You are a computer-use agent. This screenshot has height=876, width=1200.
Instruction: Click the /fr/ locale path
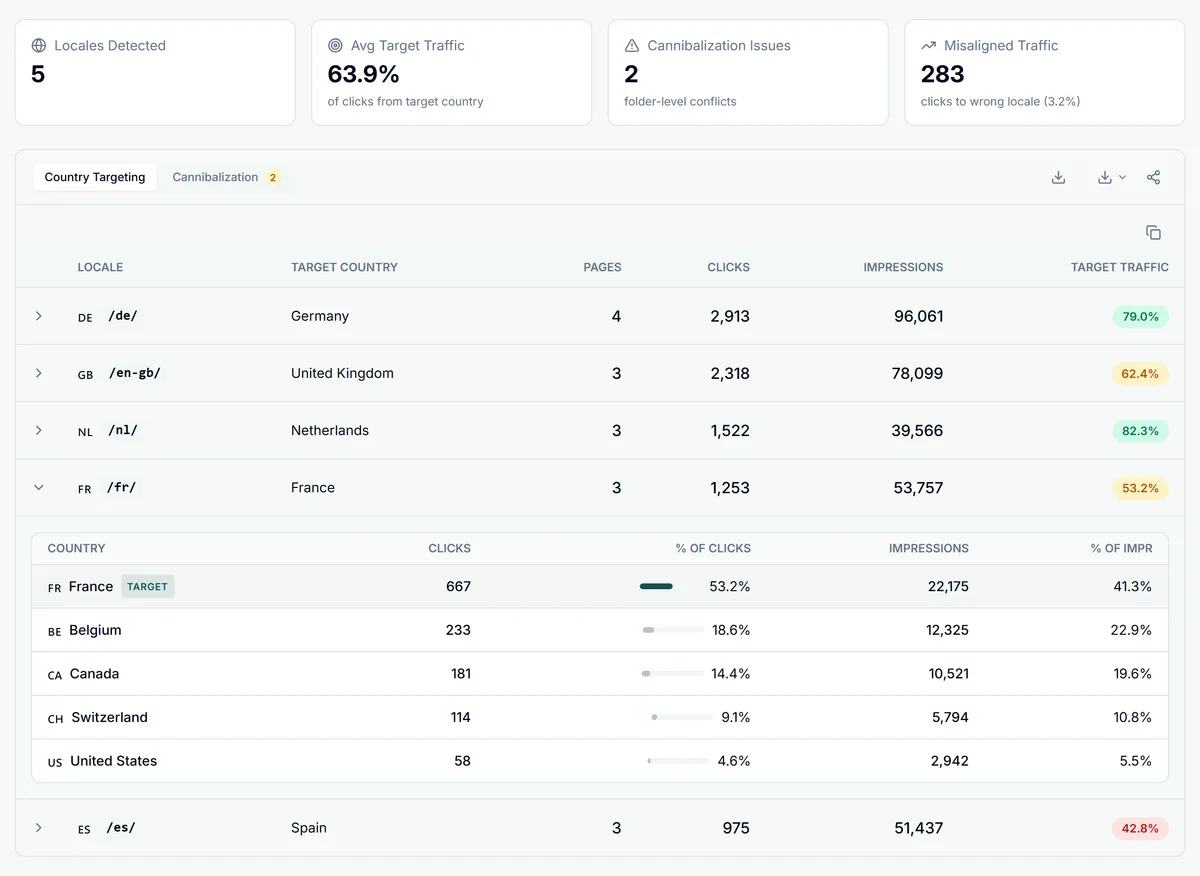click(121, 488)
